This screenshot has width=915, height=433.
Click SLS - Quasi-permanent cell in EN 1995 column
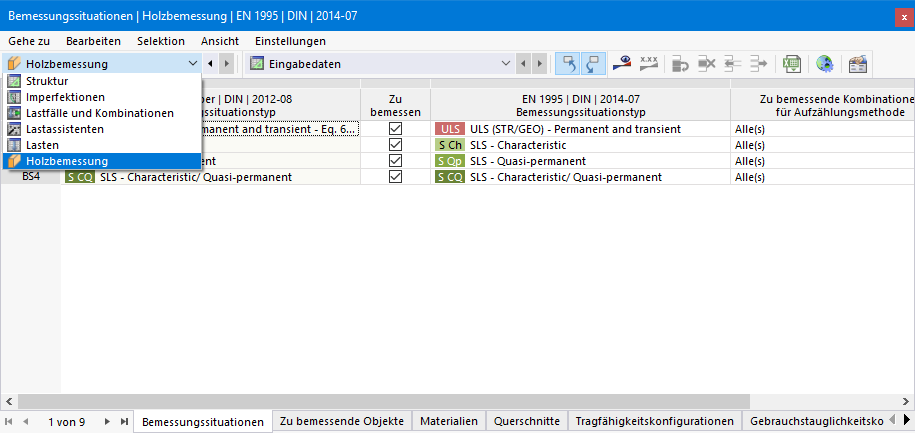click(581, 161)
